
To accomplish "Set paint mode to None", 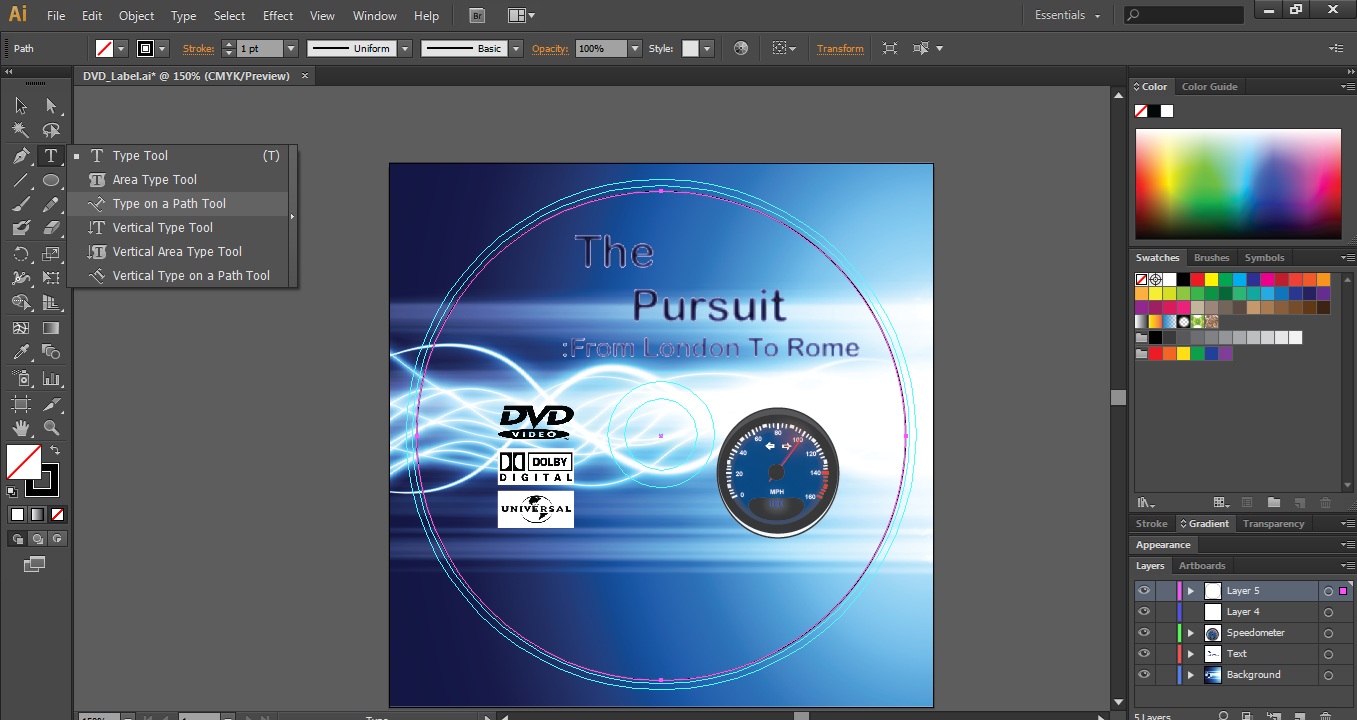I will click(x=57, y=514).
